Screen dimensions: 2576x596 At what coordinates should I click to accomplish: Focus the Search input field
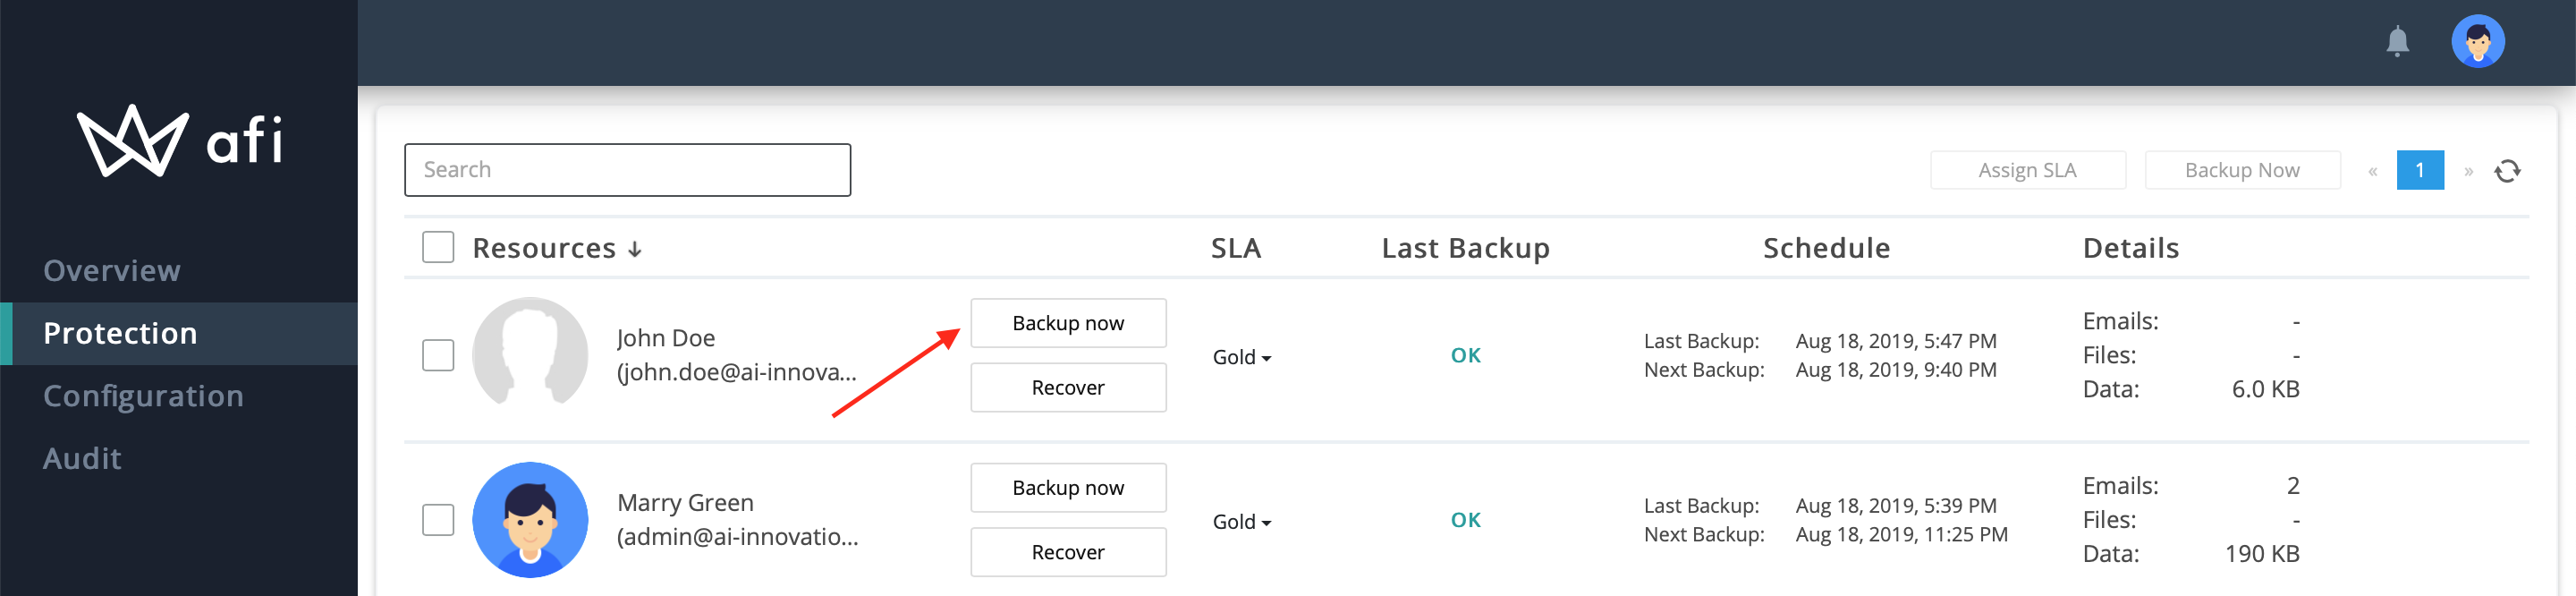click(x=627, y=170)
